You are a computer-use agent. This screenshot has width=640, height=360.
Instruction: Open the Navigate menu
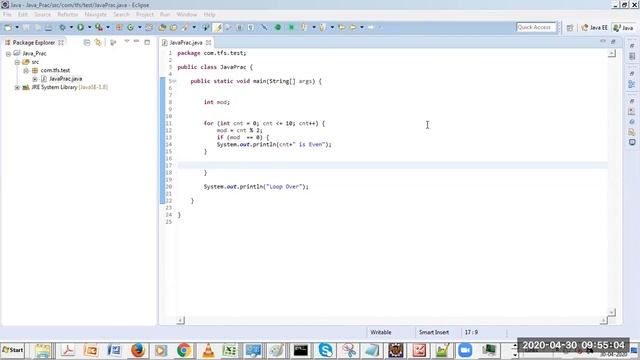96,14
